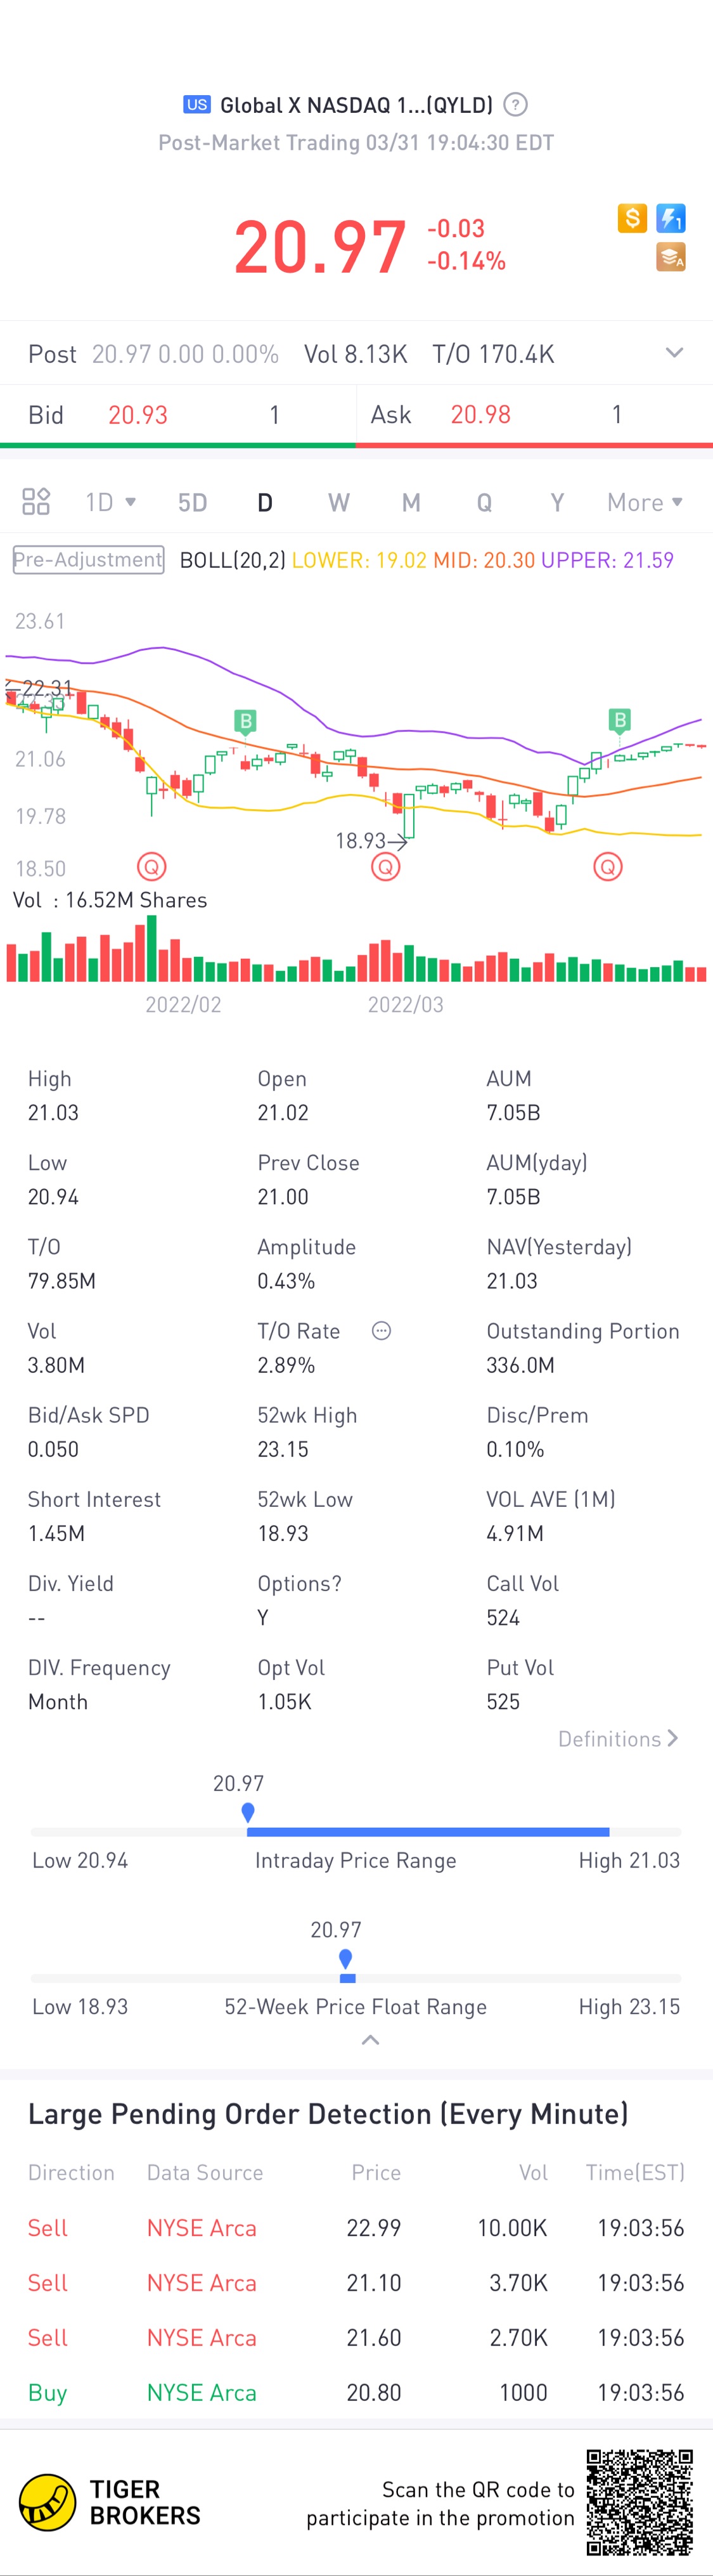Toggle the Pre-Adjustment chart setting
The height and width of the screenshot is (2576, 713).
[x=88, y=560]
